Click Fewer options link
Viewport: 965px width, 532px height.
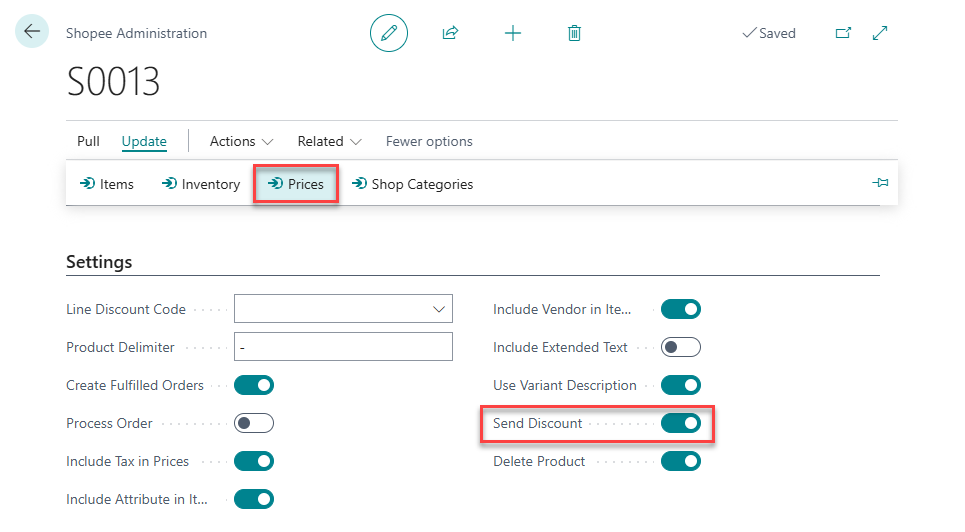tap(429, 141)
